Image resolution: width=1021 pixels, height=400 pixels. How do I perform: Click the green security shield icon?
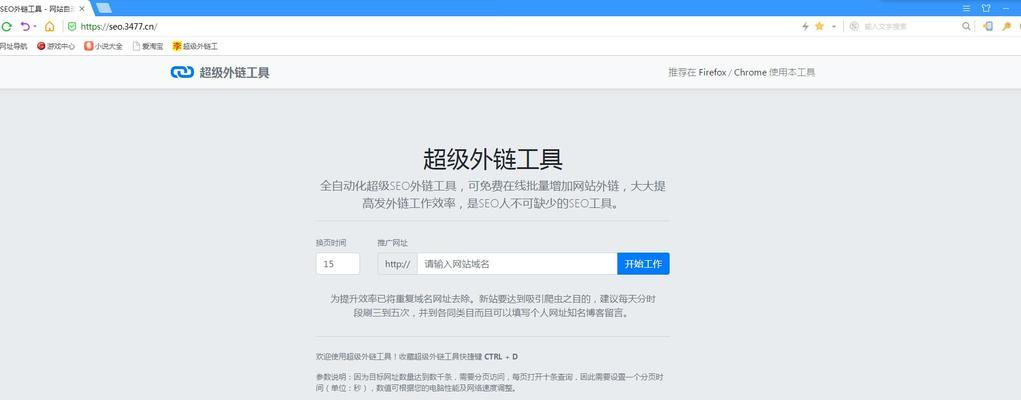(x=72, y=27)
